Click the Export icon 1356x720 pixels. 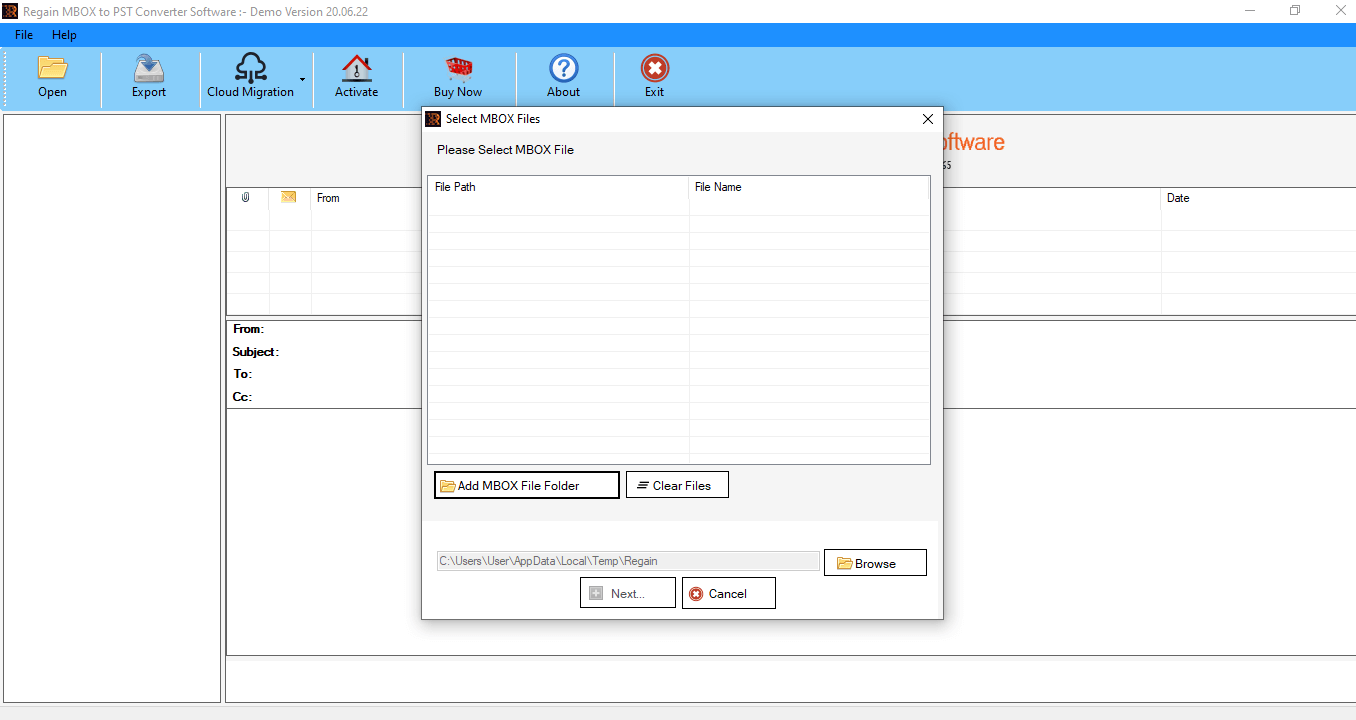pos(148,70)
